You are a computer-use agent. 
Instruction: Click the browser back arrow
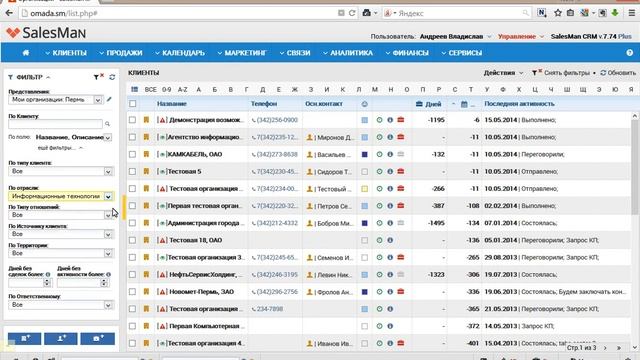point(9,13)
